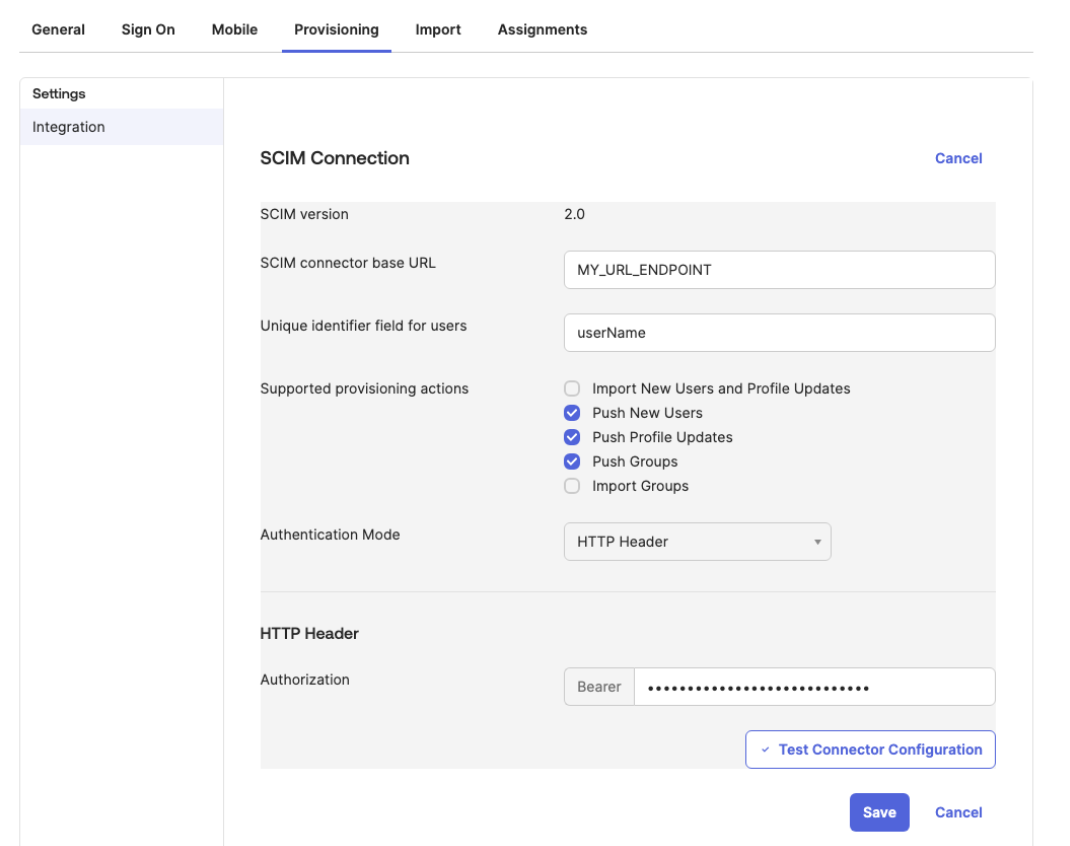The width and height of the screenshot is (1070, 846).
Task: Disable Push Profile Updates checkbox
Action: click(x=572, y=437)
